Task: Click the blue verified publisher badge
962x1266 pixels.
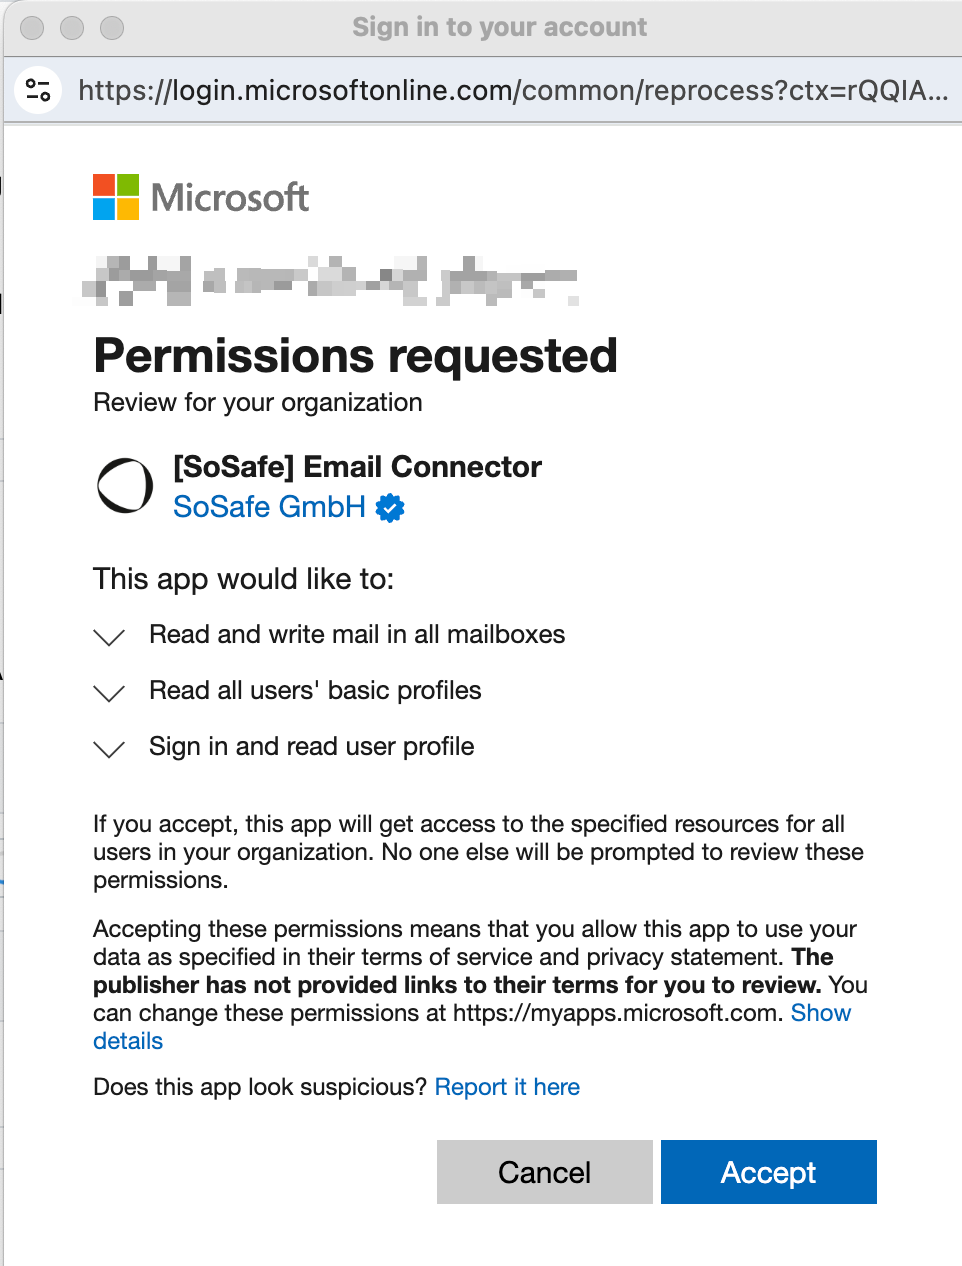Action: tap(390, 508)
